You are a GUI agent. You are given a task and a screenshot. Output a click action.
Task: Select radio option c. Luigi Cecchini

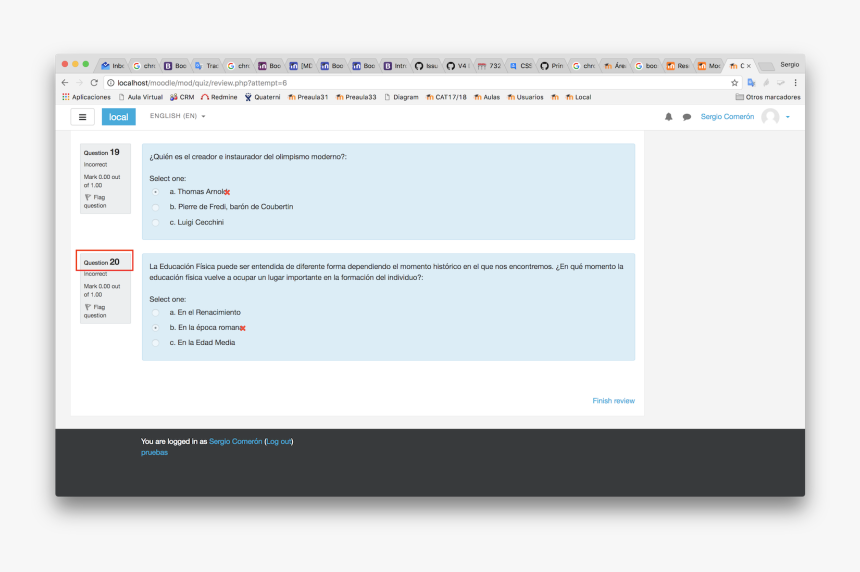click(x=156, y=223)
